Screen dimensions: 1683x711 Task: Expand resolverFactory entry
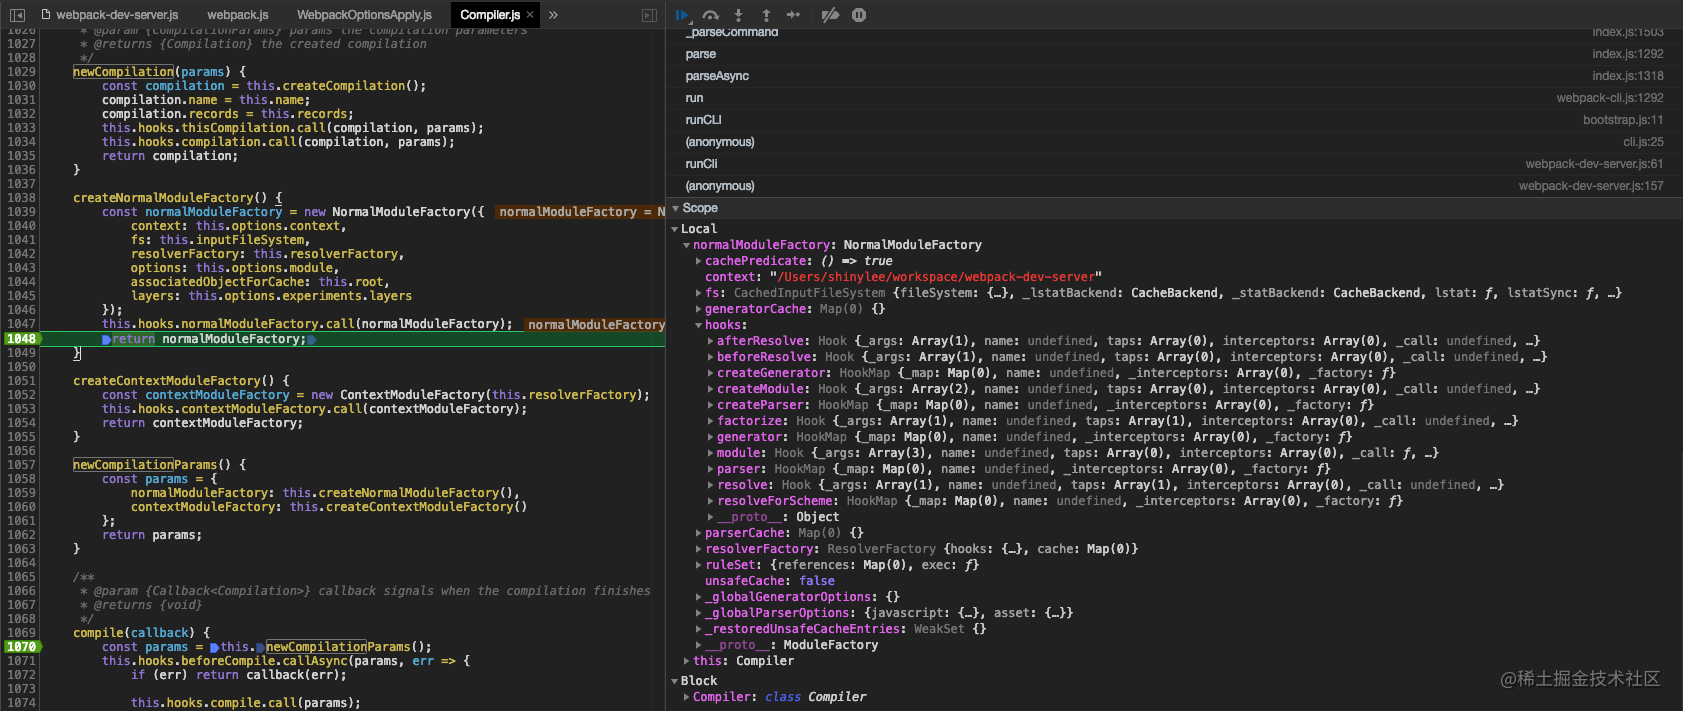click(x=698, y=549)
